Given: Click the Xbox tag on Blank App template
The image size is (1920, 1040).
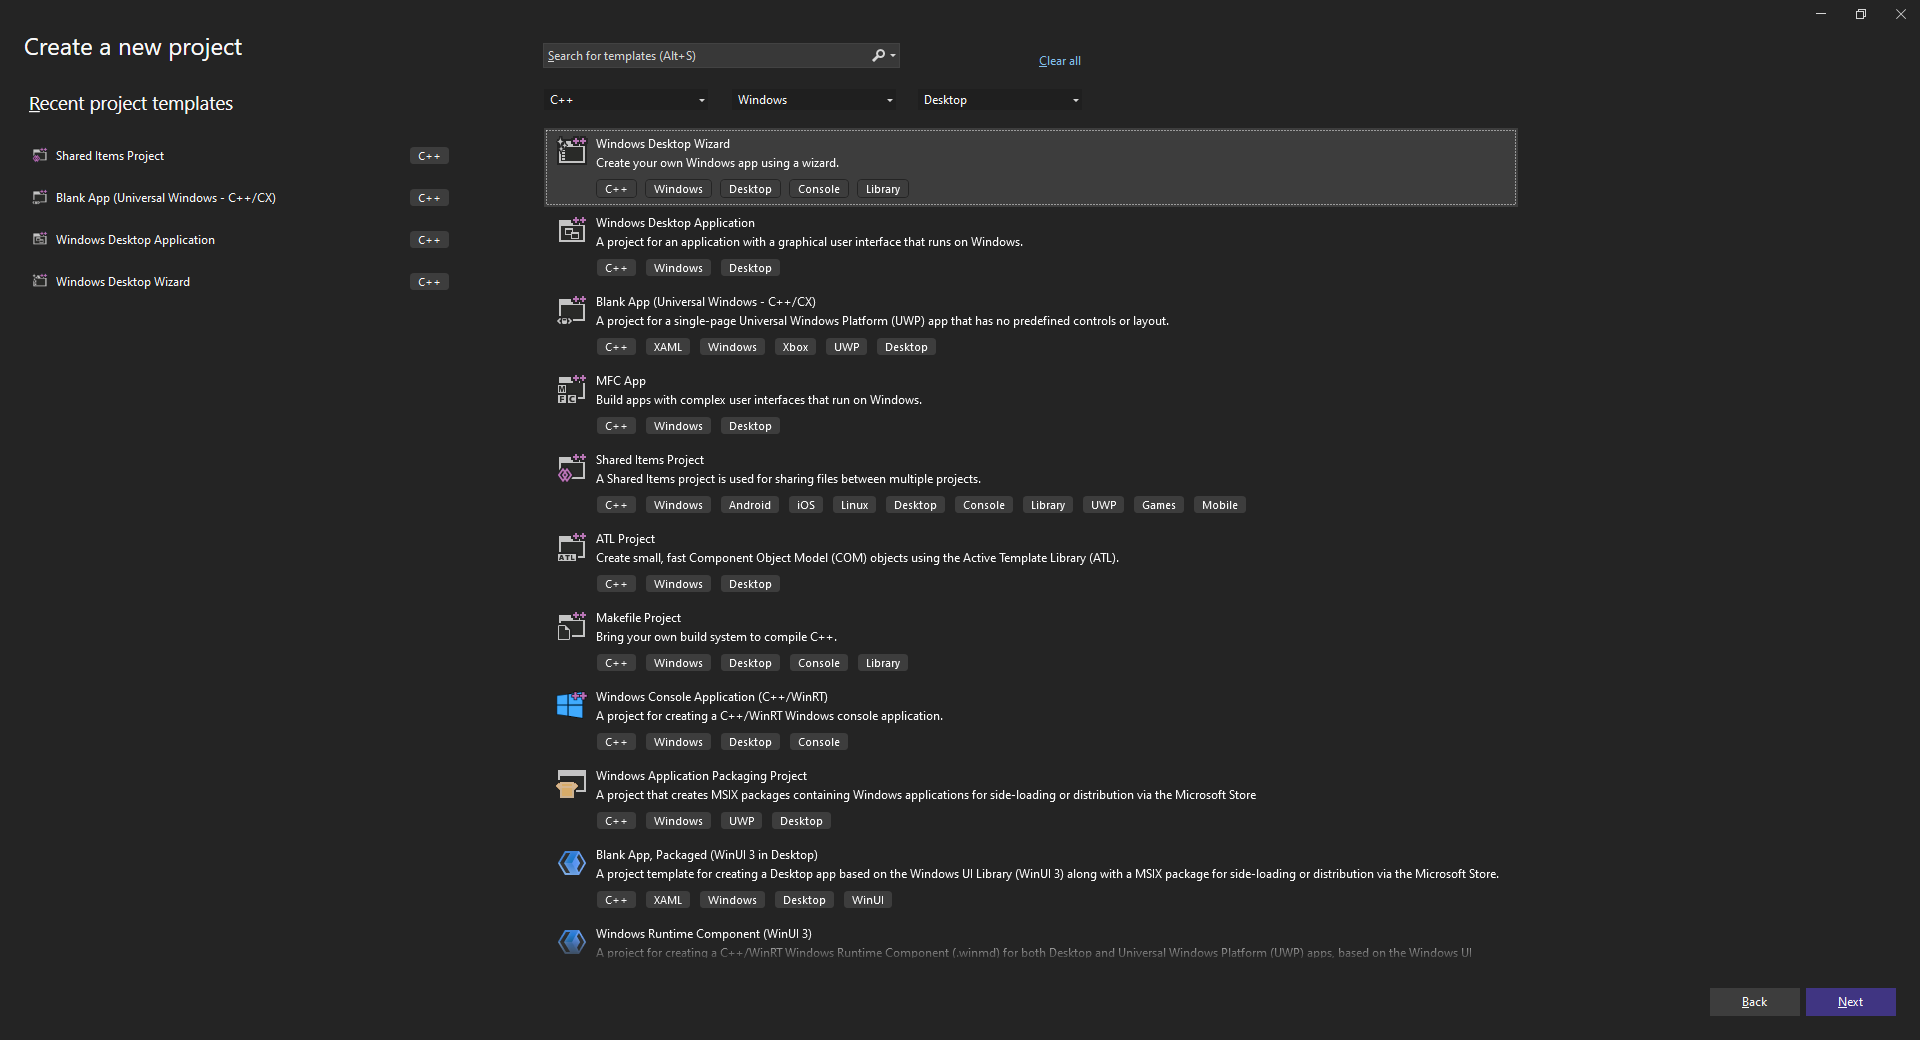Looking at the screenshot, I should 795,347.
